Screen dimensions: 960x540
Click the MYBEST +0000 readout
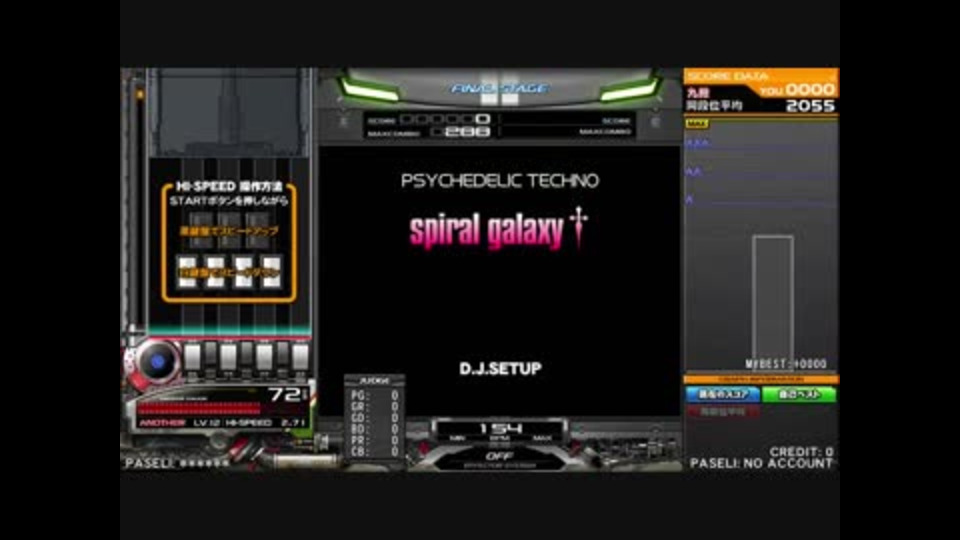click(786, 364)
